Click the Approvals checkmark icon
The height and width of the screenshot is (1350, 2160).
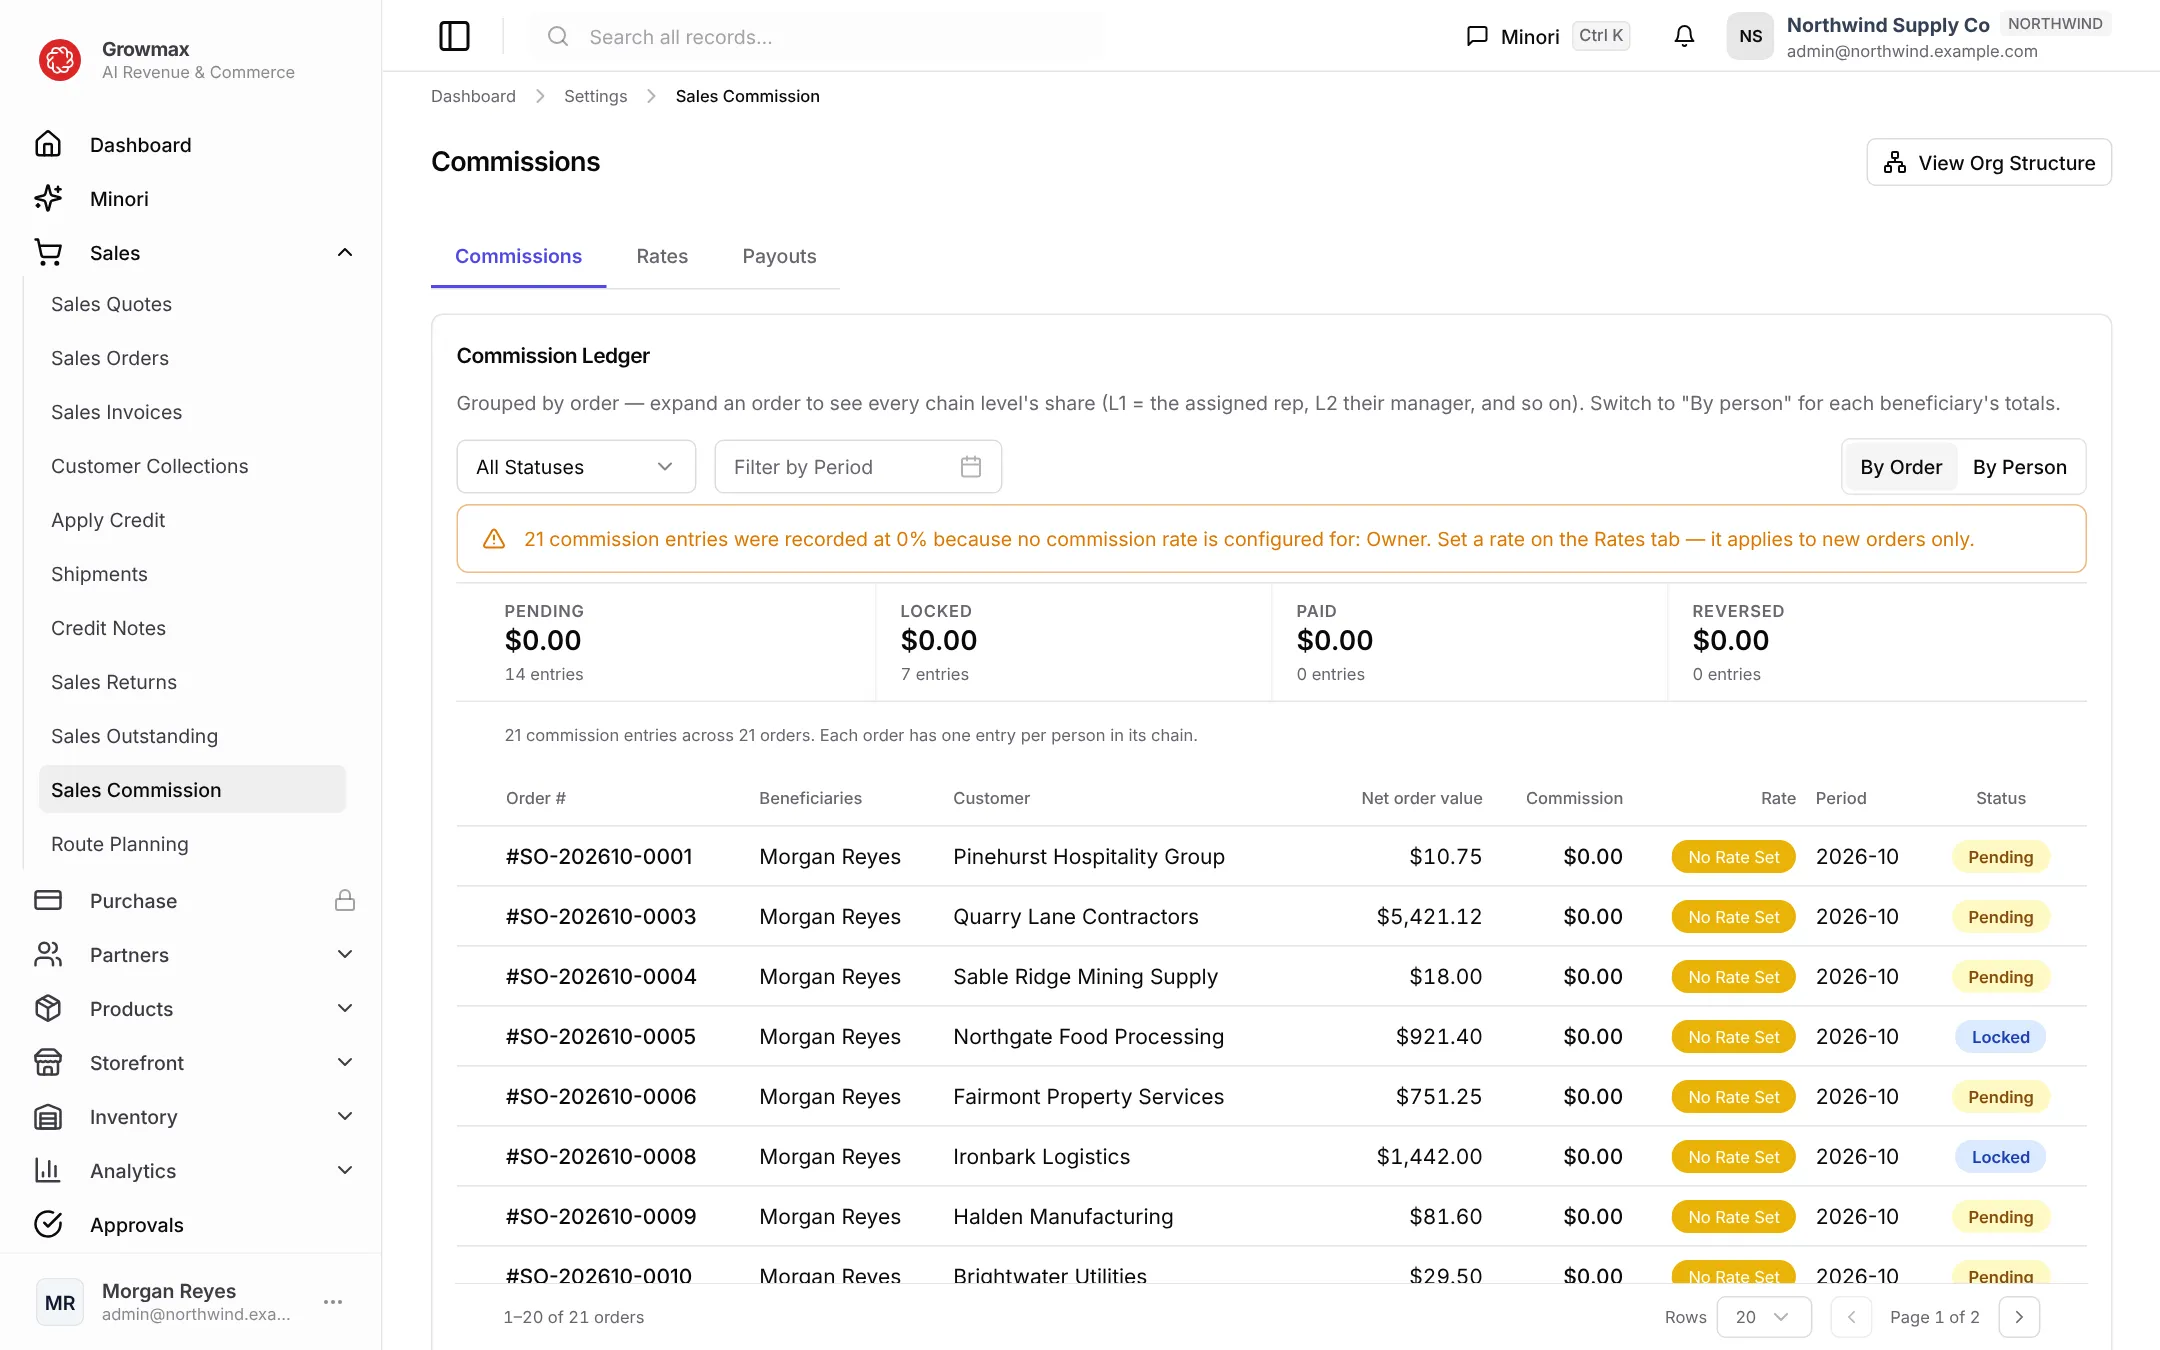(x=48, y=1224)
